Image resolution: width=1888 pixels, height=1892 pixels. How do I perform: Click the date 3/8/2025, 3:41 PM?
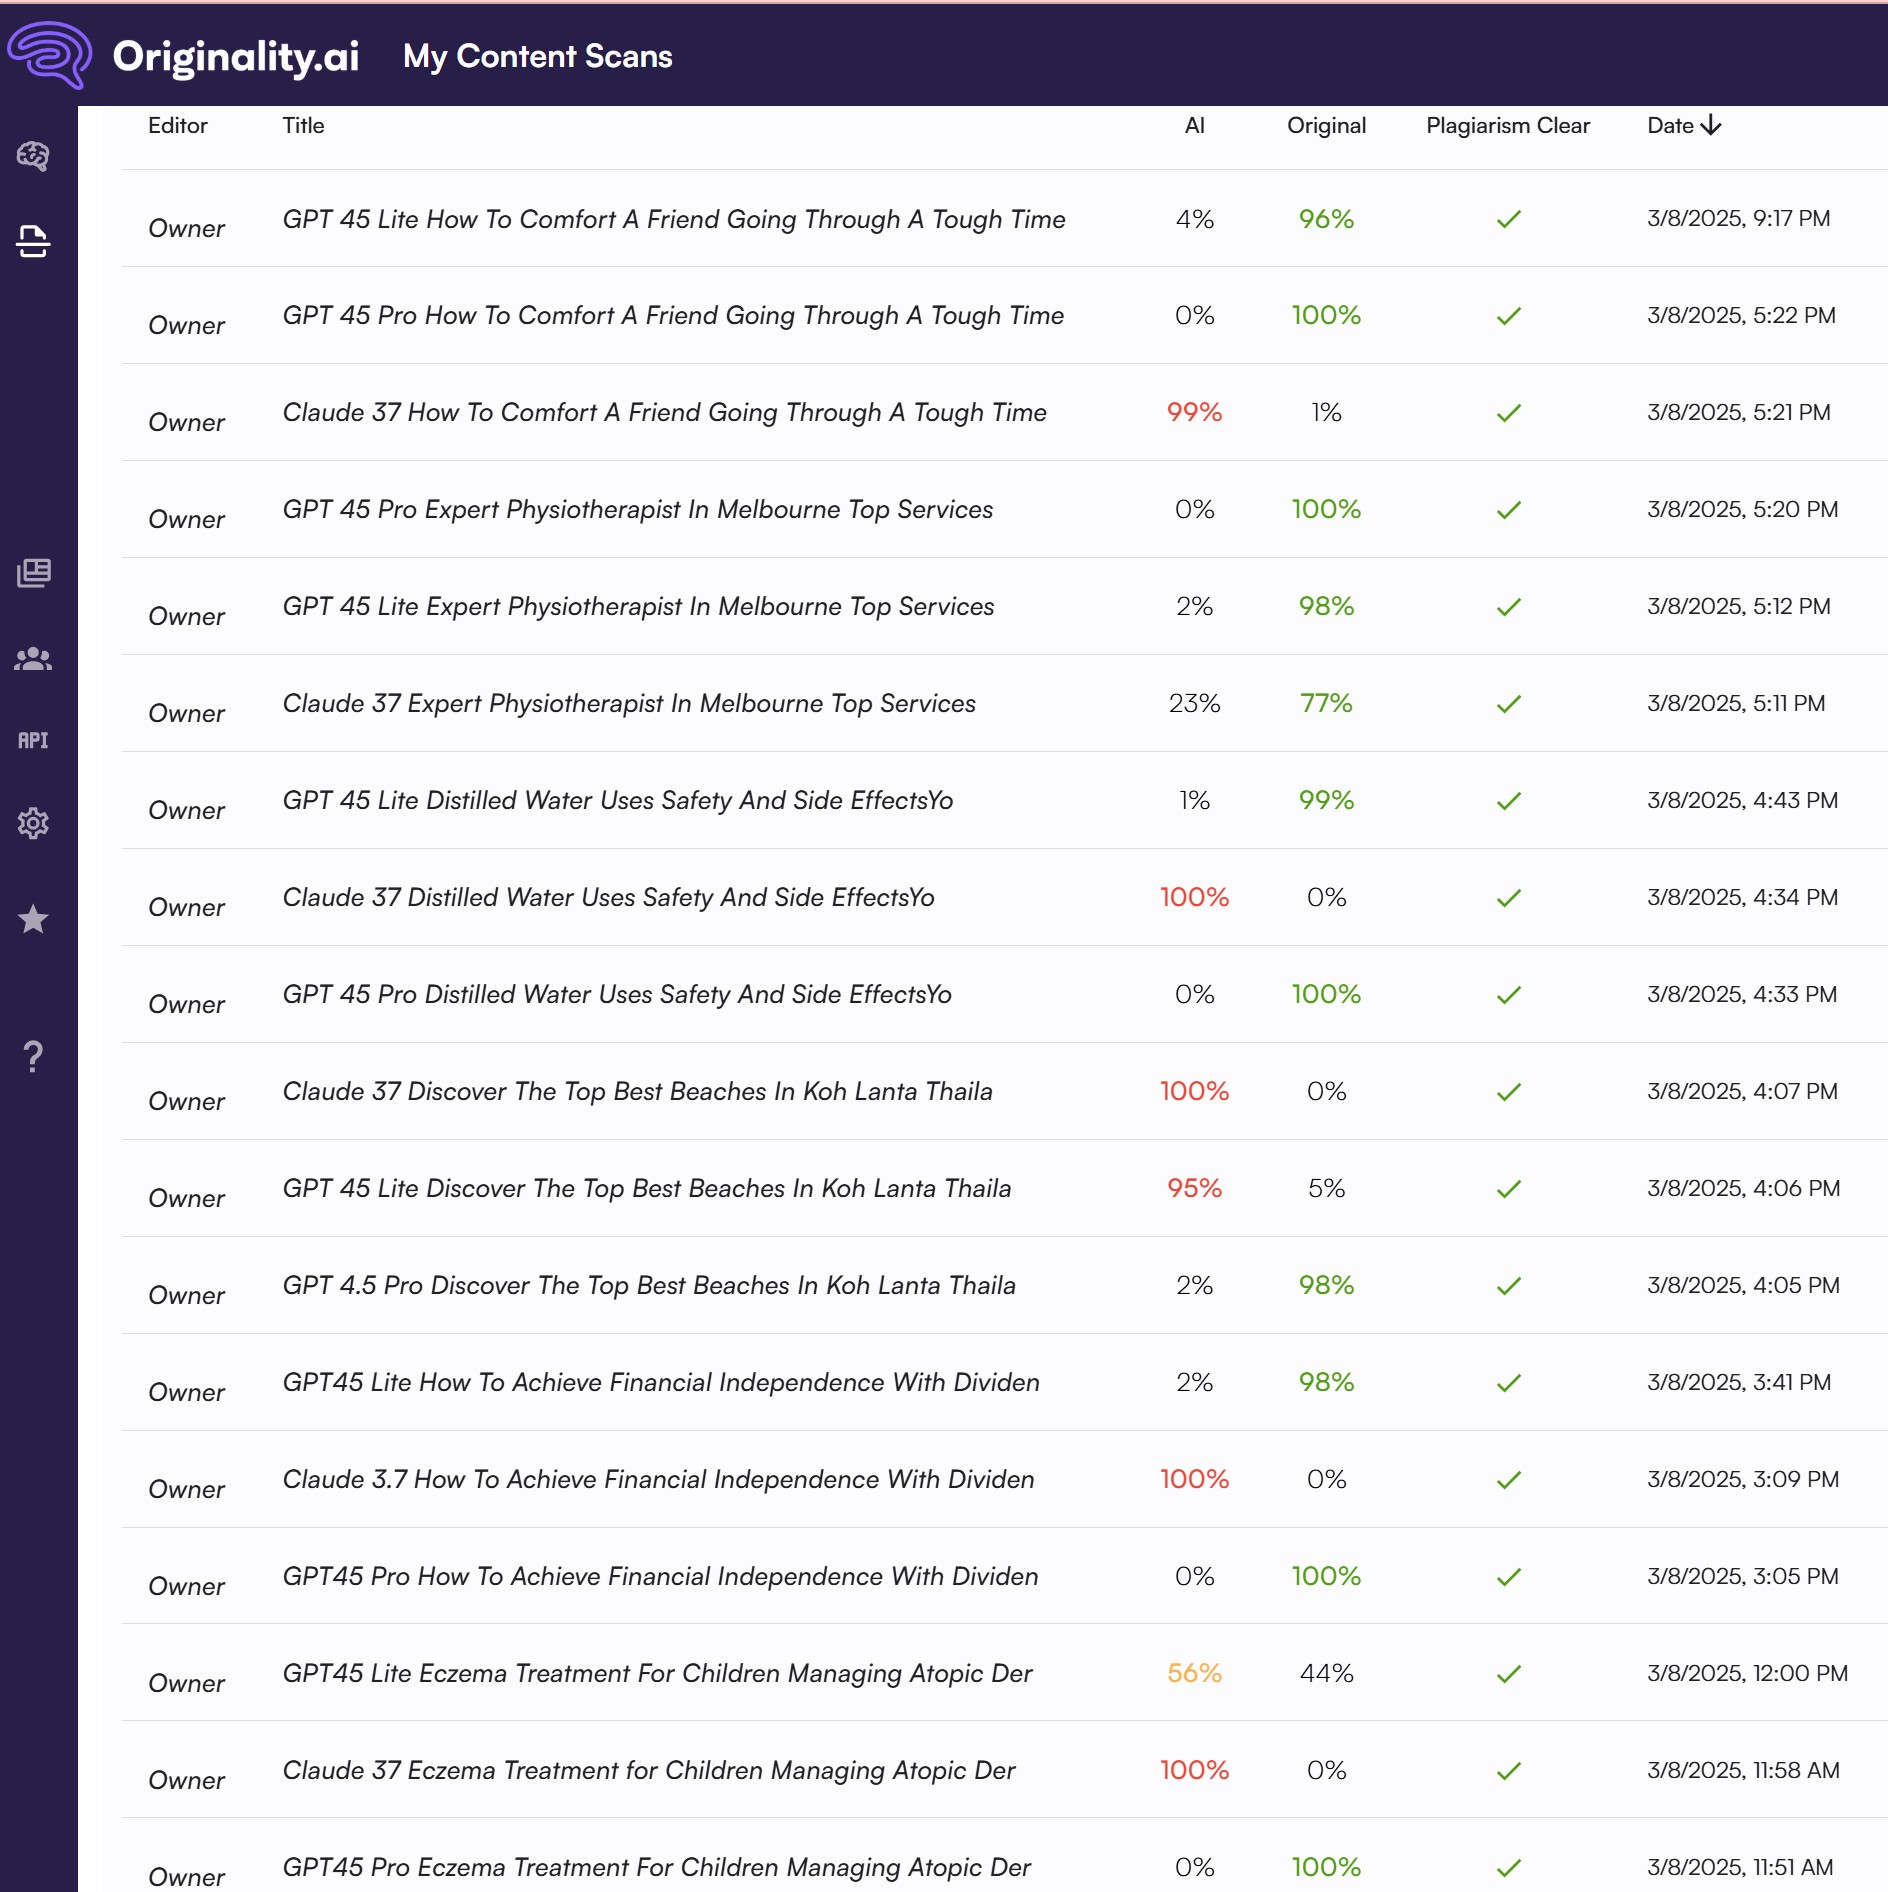[1739, 1382]
